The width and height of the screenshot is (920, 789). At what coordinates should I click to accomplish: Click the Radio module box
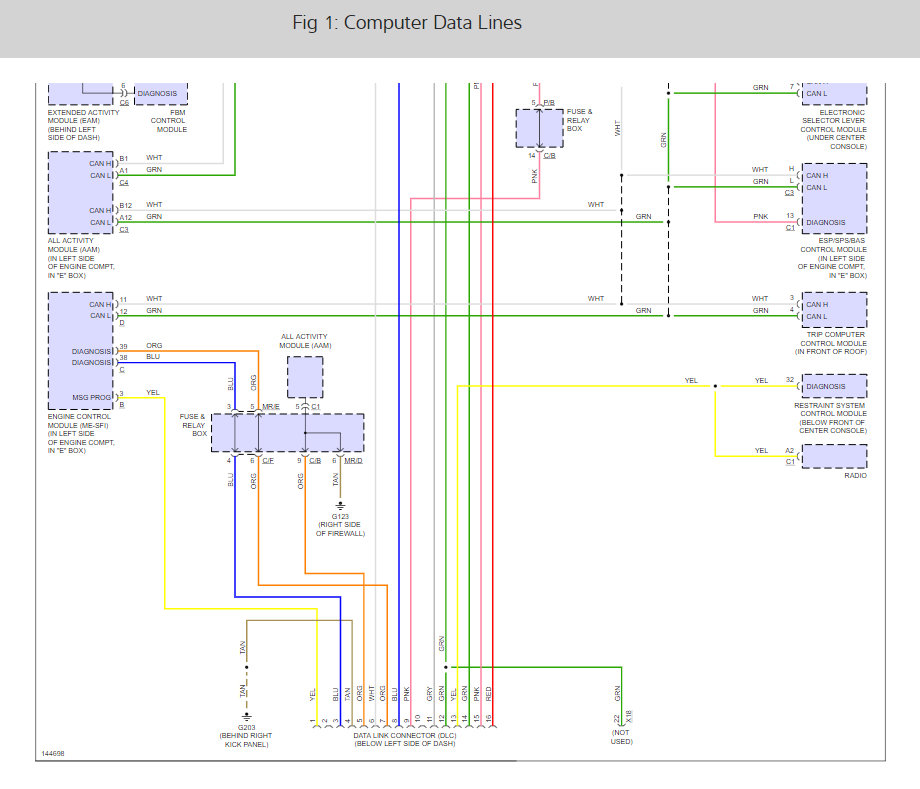pos(834,456)
